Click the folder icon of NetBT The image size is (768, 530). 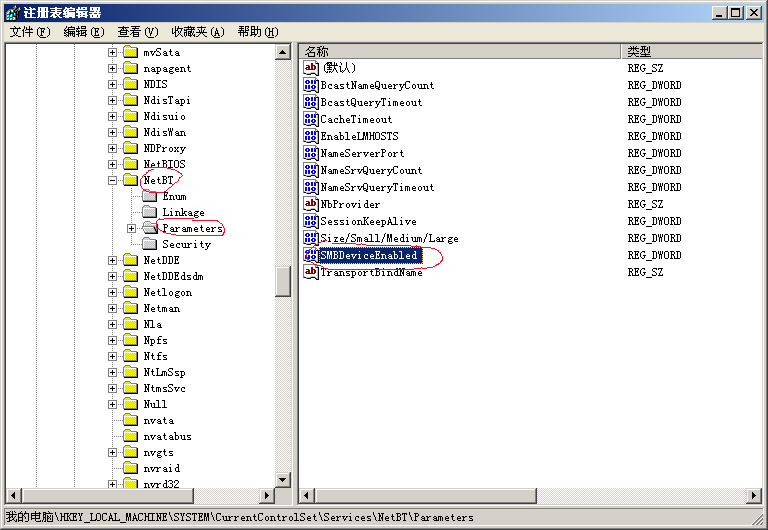pyautogui.click(x=130, y=180)
